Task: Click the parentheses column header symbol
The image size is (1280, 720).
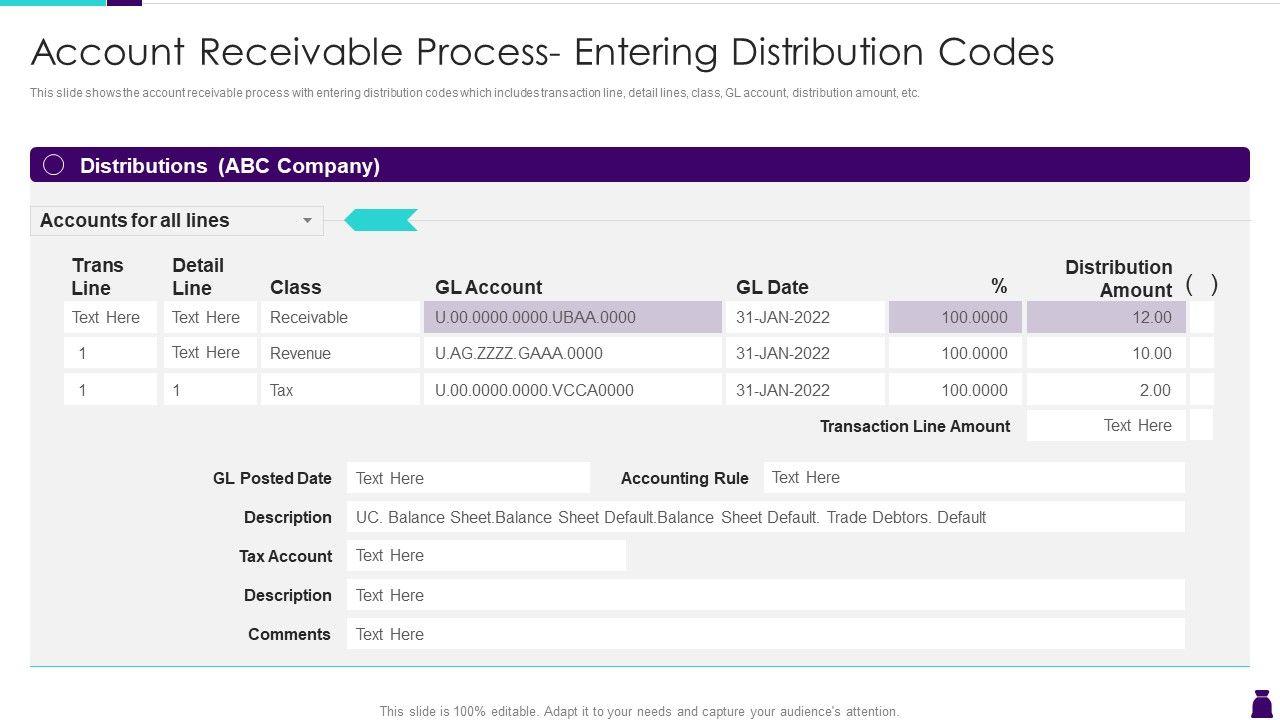Action: [x=1201, y=285]
